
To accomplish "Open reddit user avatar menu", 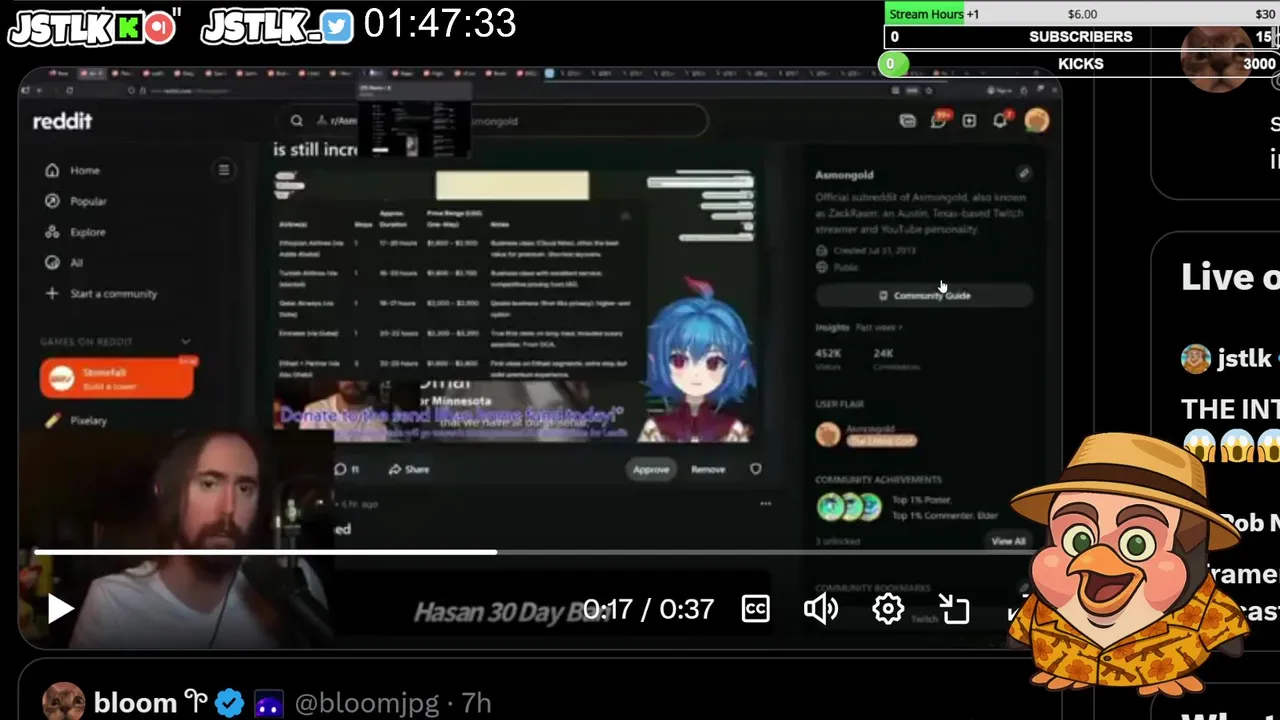I will (1036, 121).
